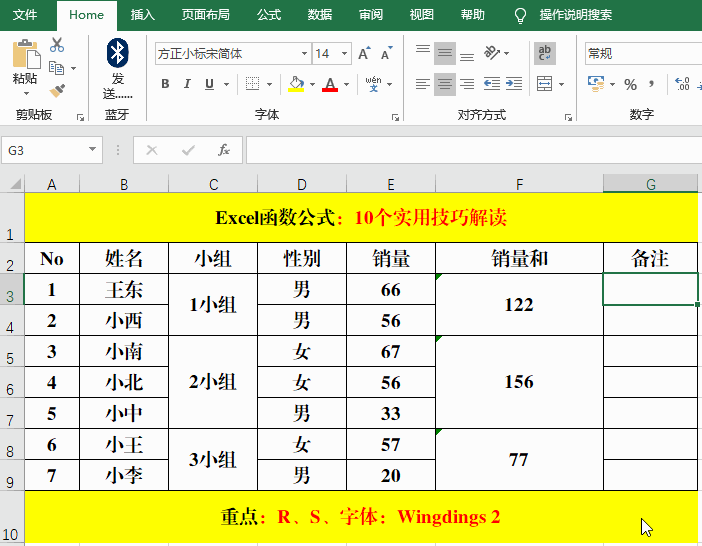This screenshot has width=702, height=546.
Task: Apply percent style format
Action: click(x=630, y=84)
